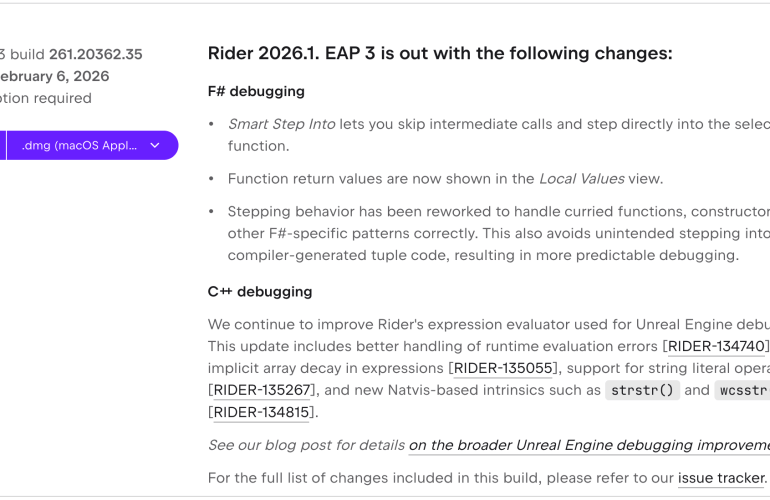The image size is (770, 500).
Task: Click the strstr() code snippet
Action: click(642, 390)
